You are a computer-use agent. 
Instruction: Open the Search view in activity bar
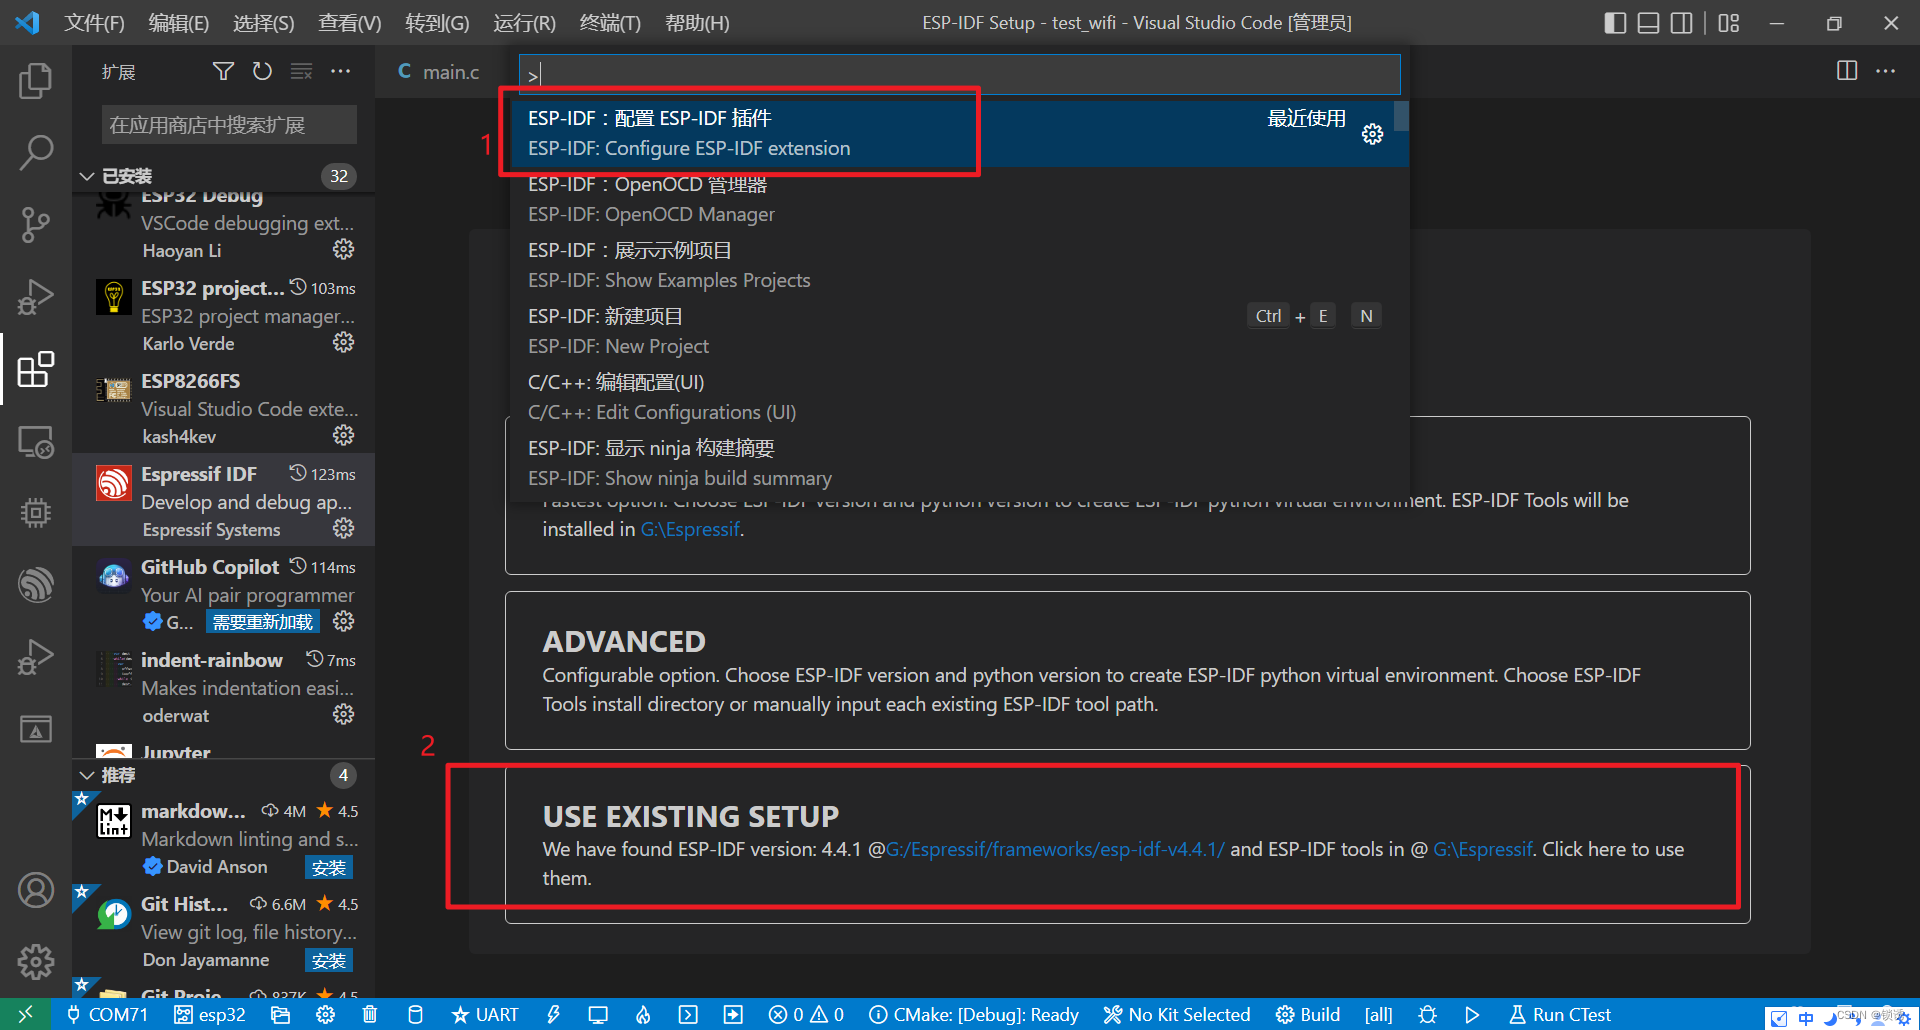(35, 153)
